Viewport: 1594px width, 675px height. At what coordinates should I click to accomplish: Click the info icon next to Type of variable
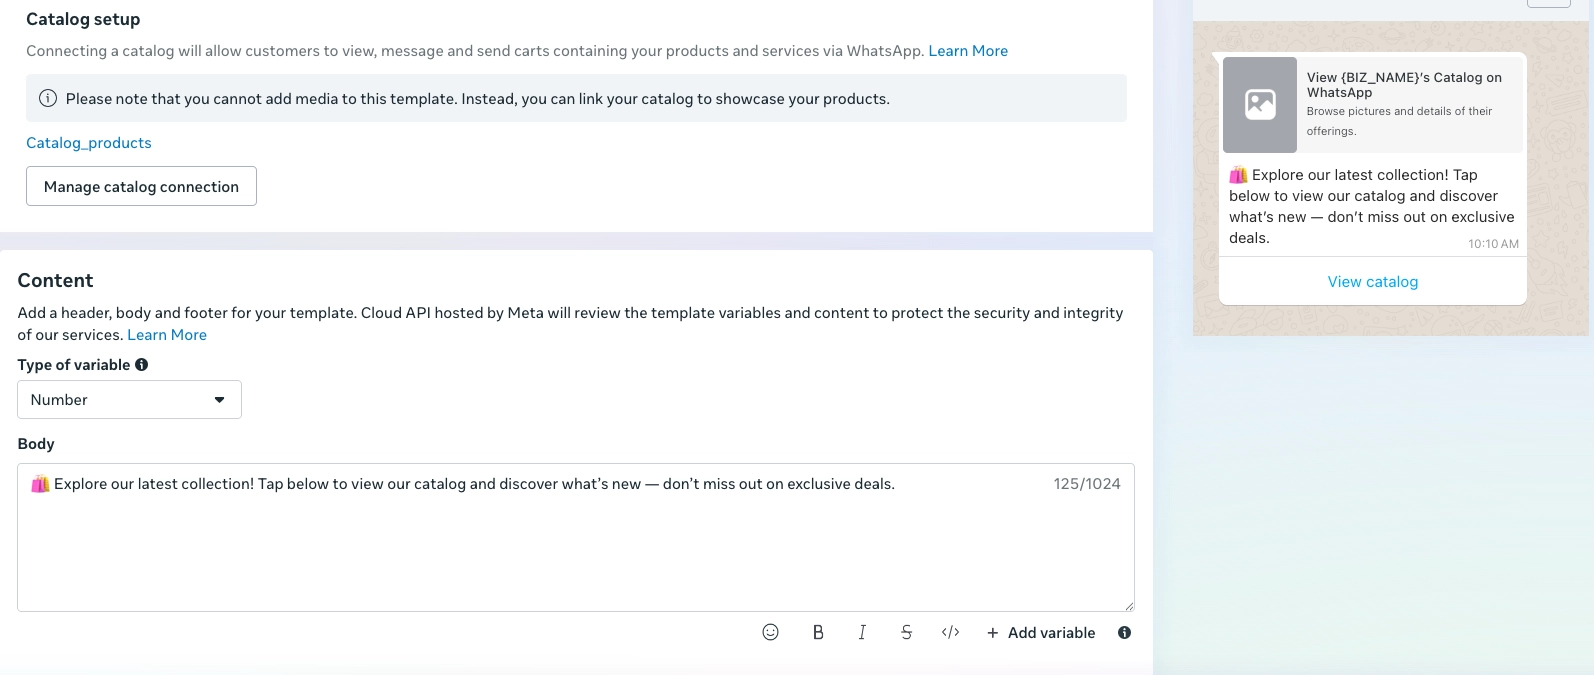tap(142, 365)
